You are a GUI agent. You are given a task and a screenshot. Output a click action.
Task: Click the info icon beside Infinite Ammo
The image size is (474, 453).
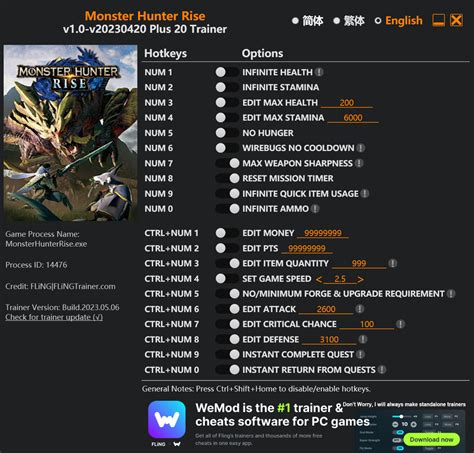pyautogui.click(x=315, y=209)
